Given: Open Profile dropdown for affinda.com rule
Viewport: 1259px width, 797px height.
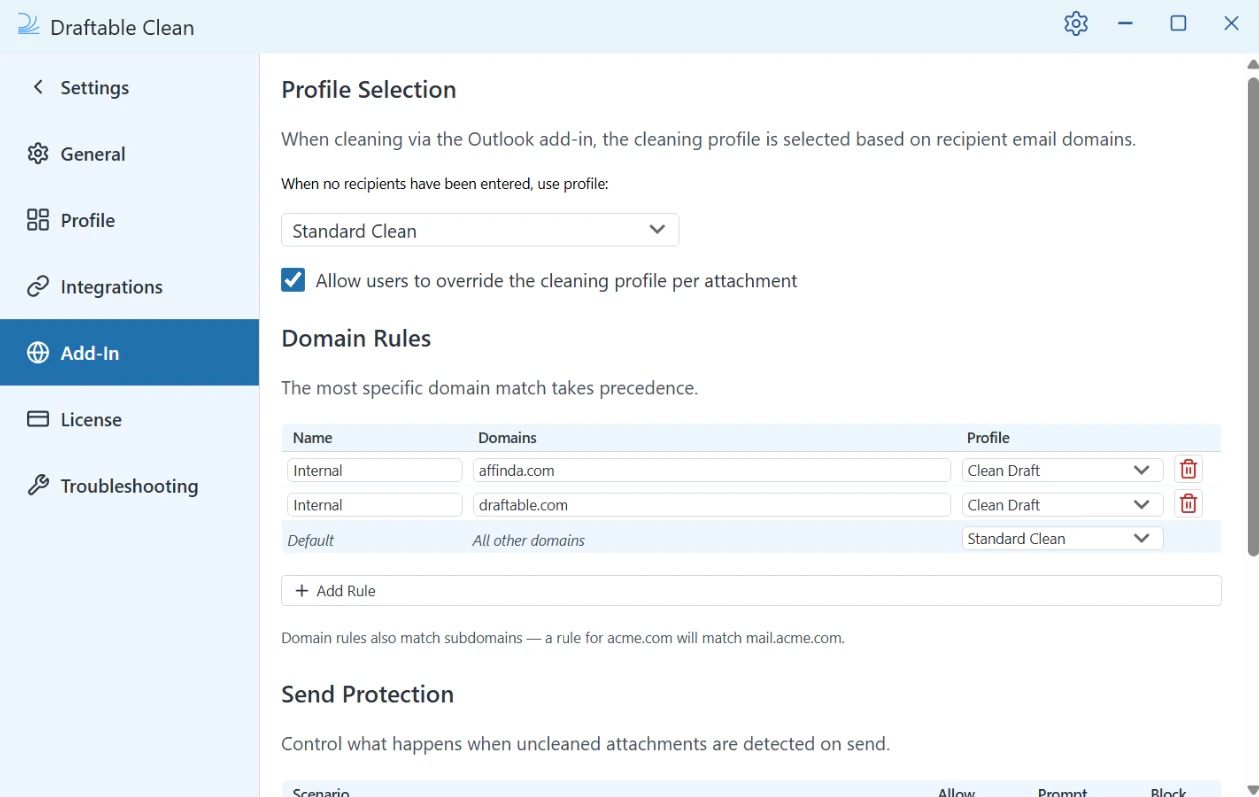Looking at the screenshot, I should pos(1062,470).
